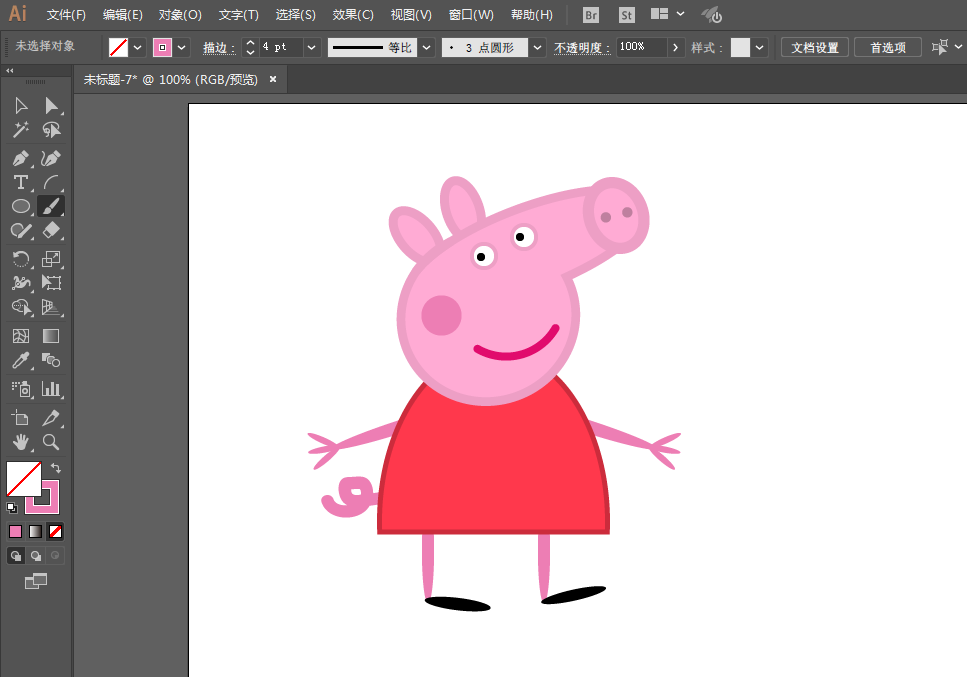967x677 pixels.
Task: Switch to Gradient fill mode
Action: click(36, 531)
